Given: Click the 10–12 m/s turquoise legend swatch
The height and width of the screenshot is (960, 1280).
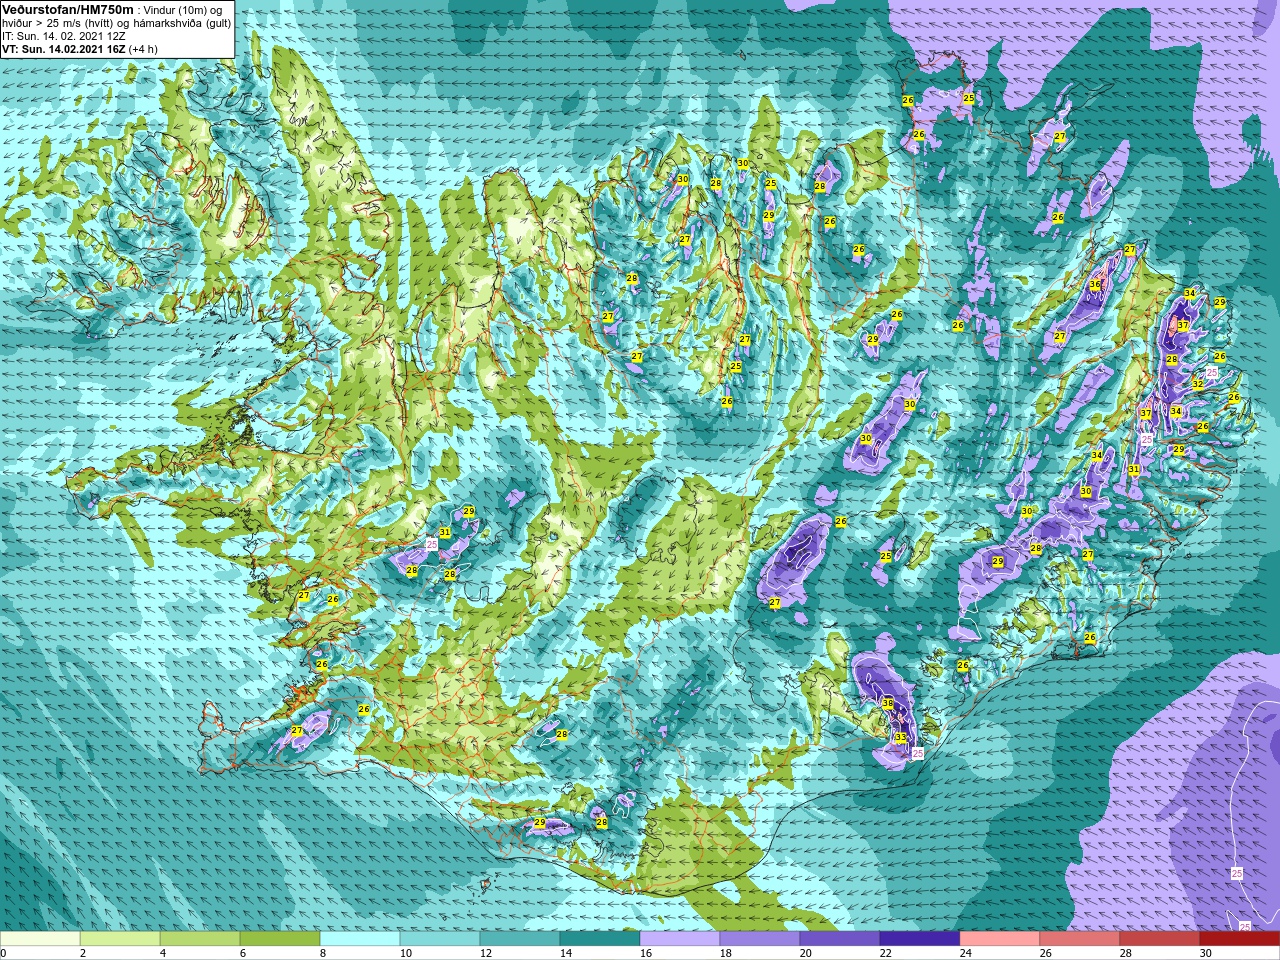Looking at the screenshot, I should point(440,939).
